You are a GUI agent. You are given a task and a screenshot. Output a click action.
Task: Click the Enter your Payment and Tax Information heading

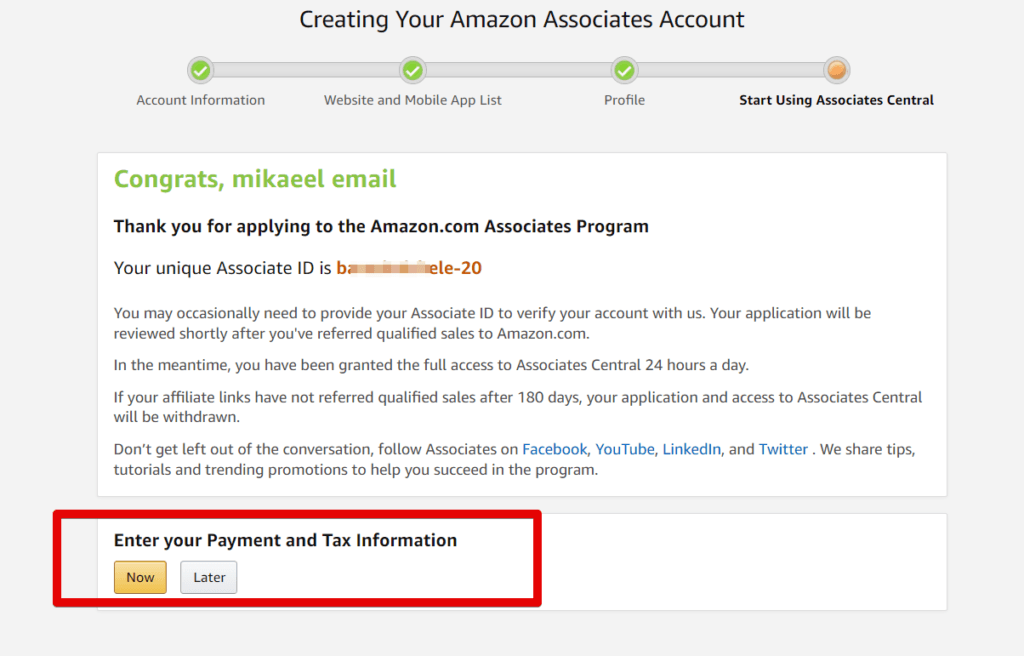click(x=285, y=540)
